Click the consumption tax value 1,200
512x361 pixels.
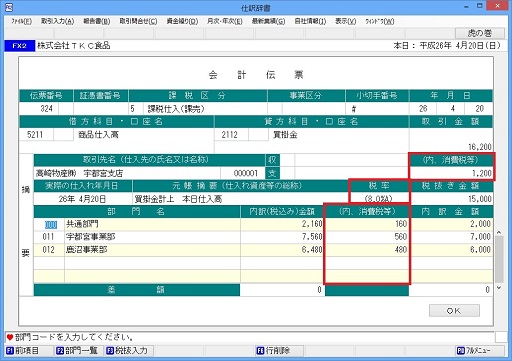(x=482, y=173)
